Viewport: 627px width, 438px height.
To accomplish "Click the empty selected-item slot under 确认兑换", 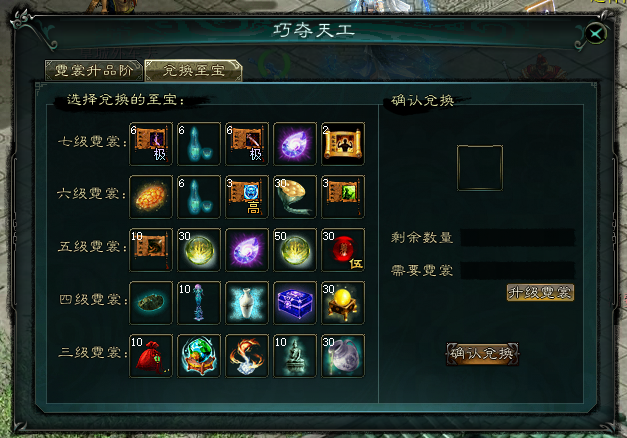I will tap(480, 168).
